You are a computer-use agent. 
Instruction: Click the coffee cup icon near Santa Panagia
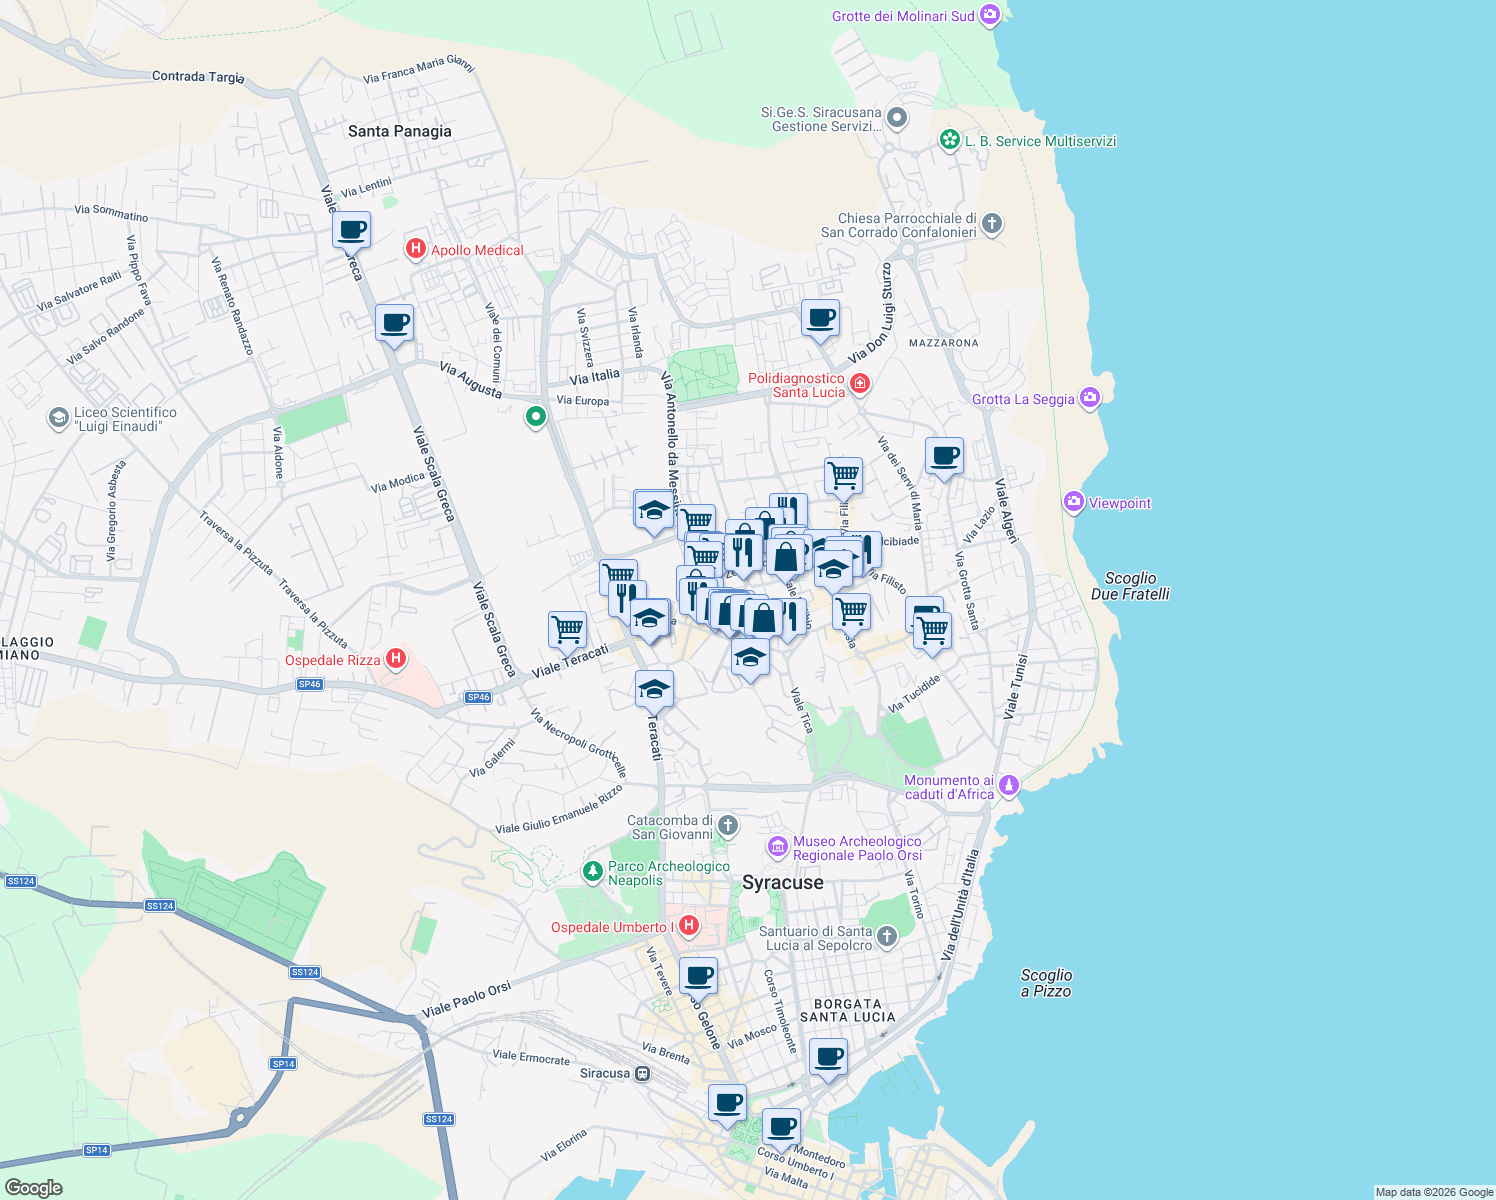click(350, 229)
